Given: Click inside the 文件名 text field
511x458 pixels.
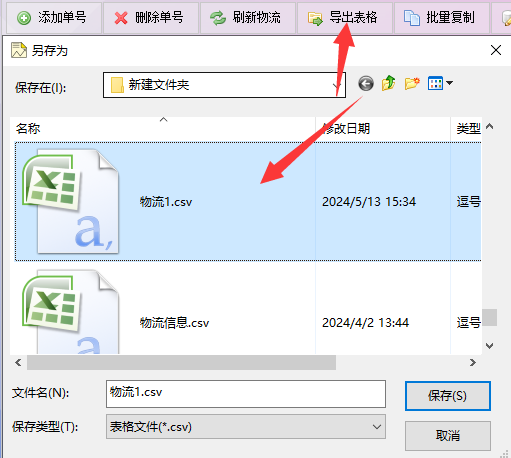Looking at the screenshot, I should click(x=246, y=394).
